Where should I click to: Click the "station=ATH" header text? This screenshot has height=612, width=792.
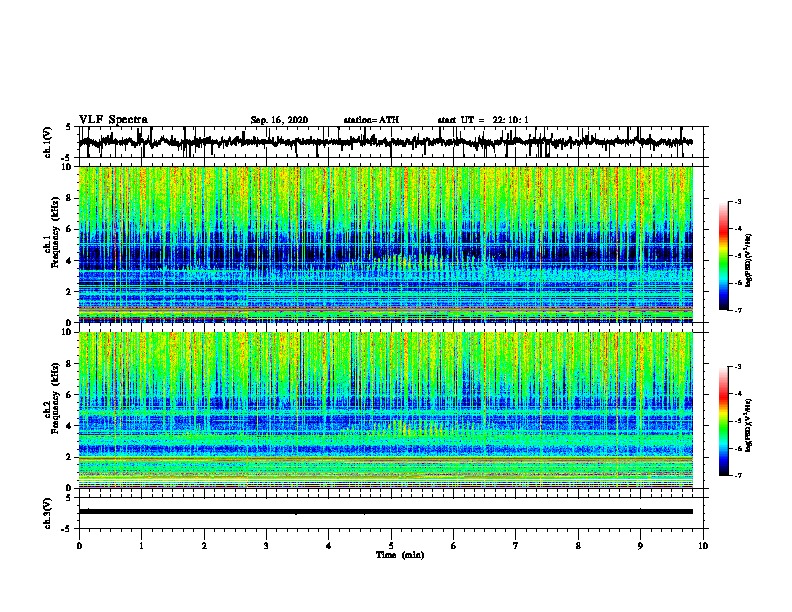click(371, 120)
